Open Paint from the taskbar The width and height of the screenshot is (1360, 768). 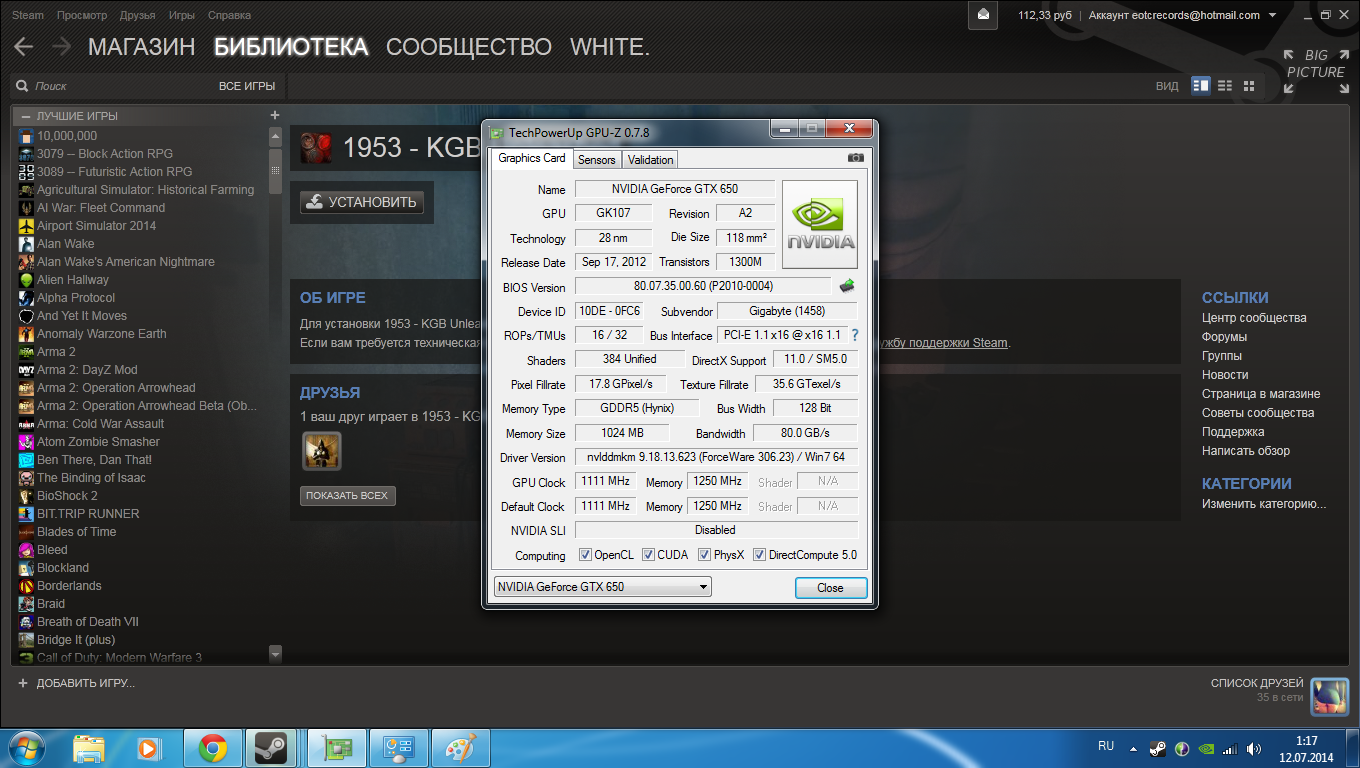click(461, 747)
